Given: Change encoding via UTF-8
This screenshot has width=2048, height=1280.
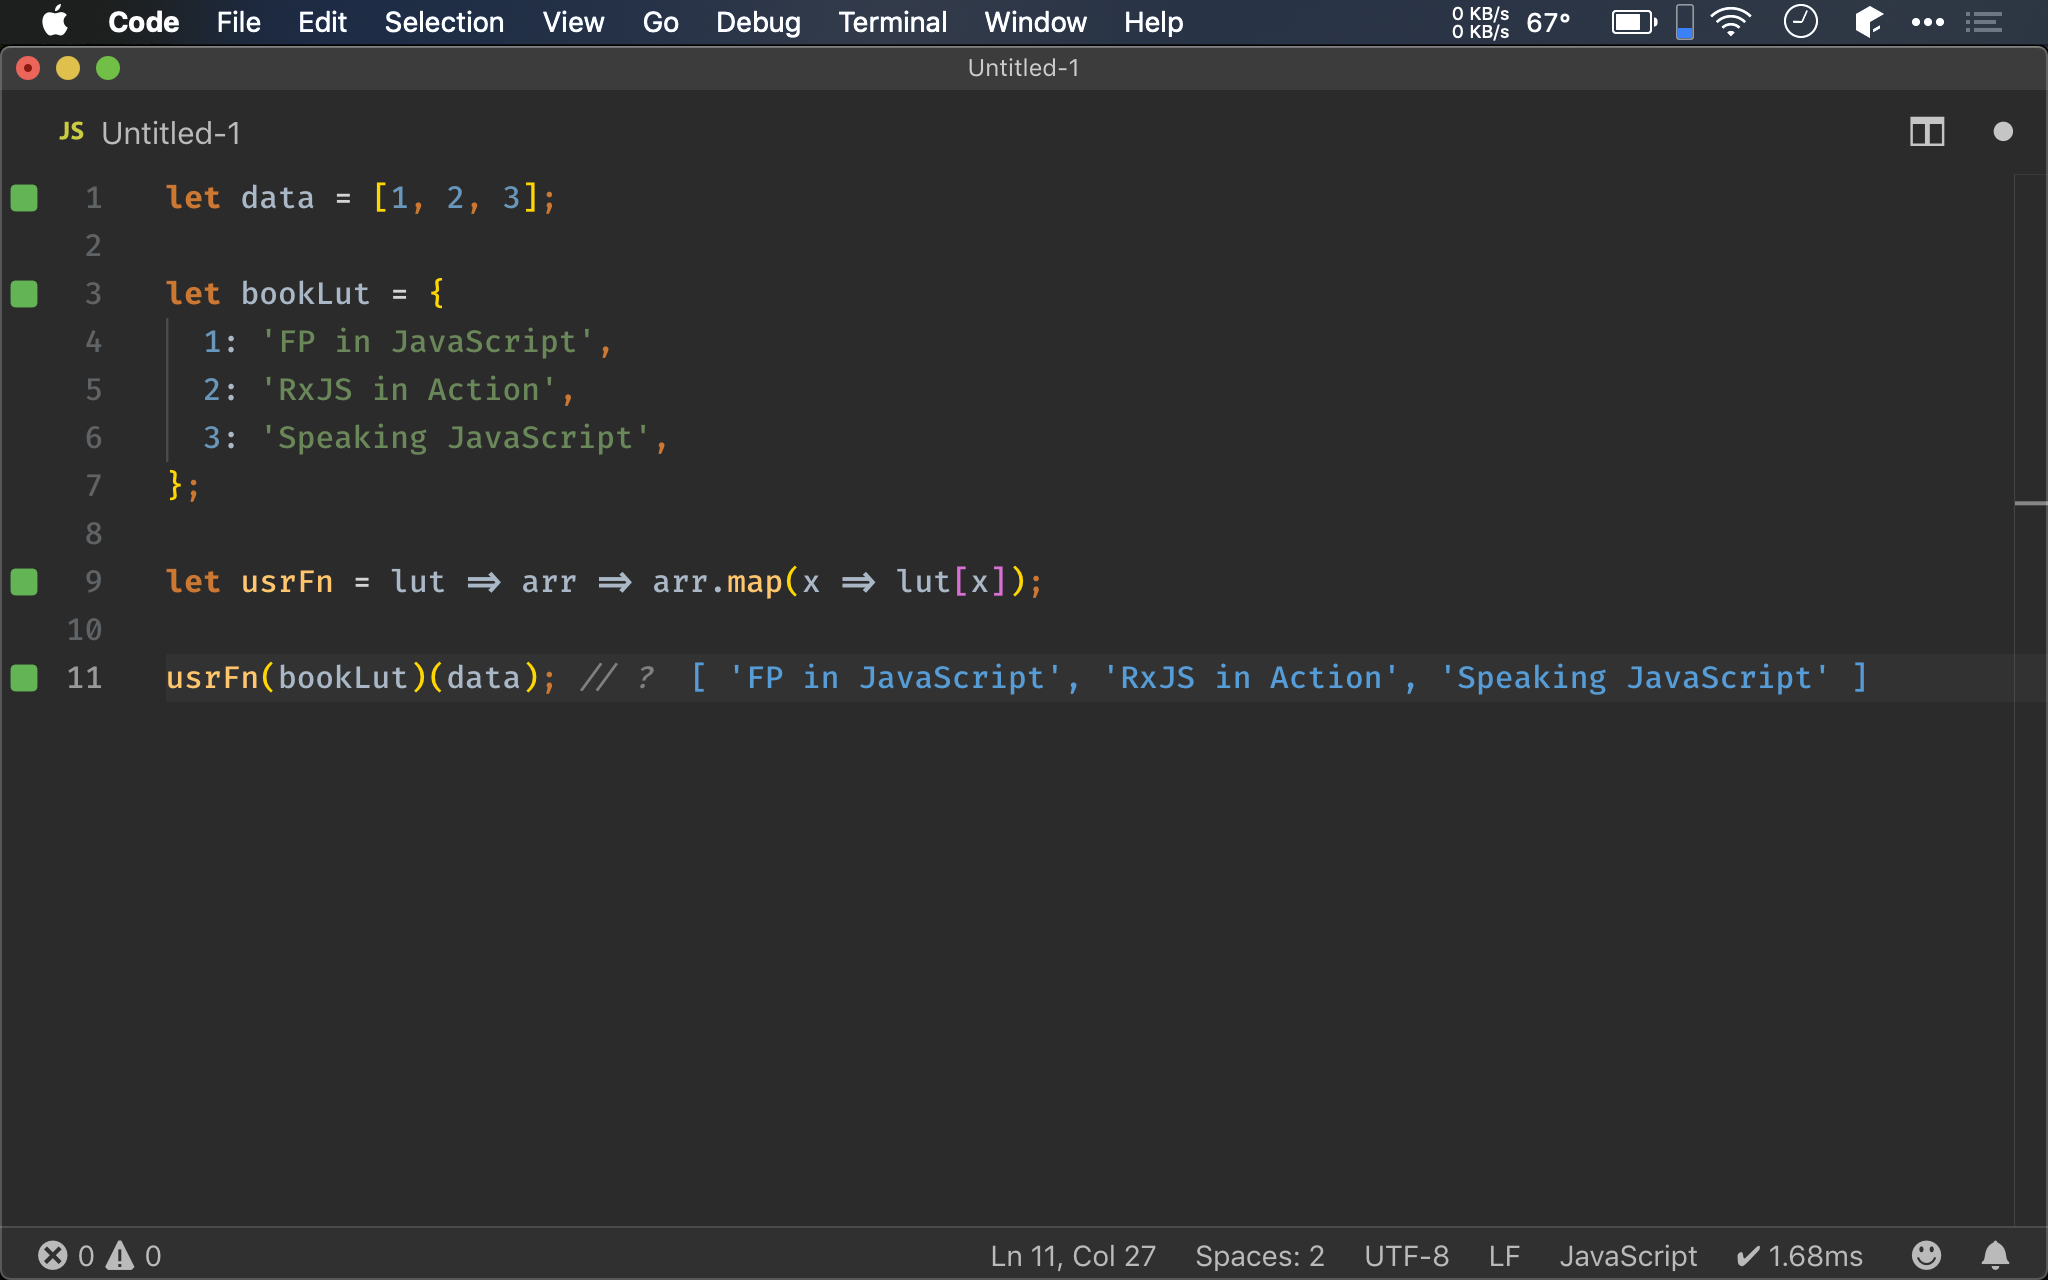Looking at the screenshot, I should (x=1406, y=1256).
